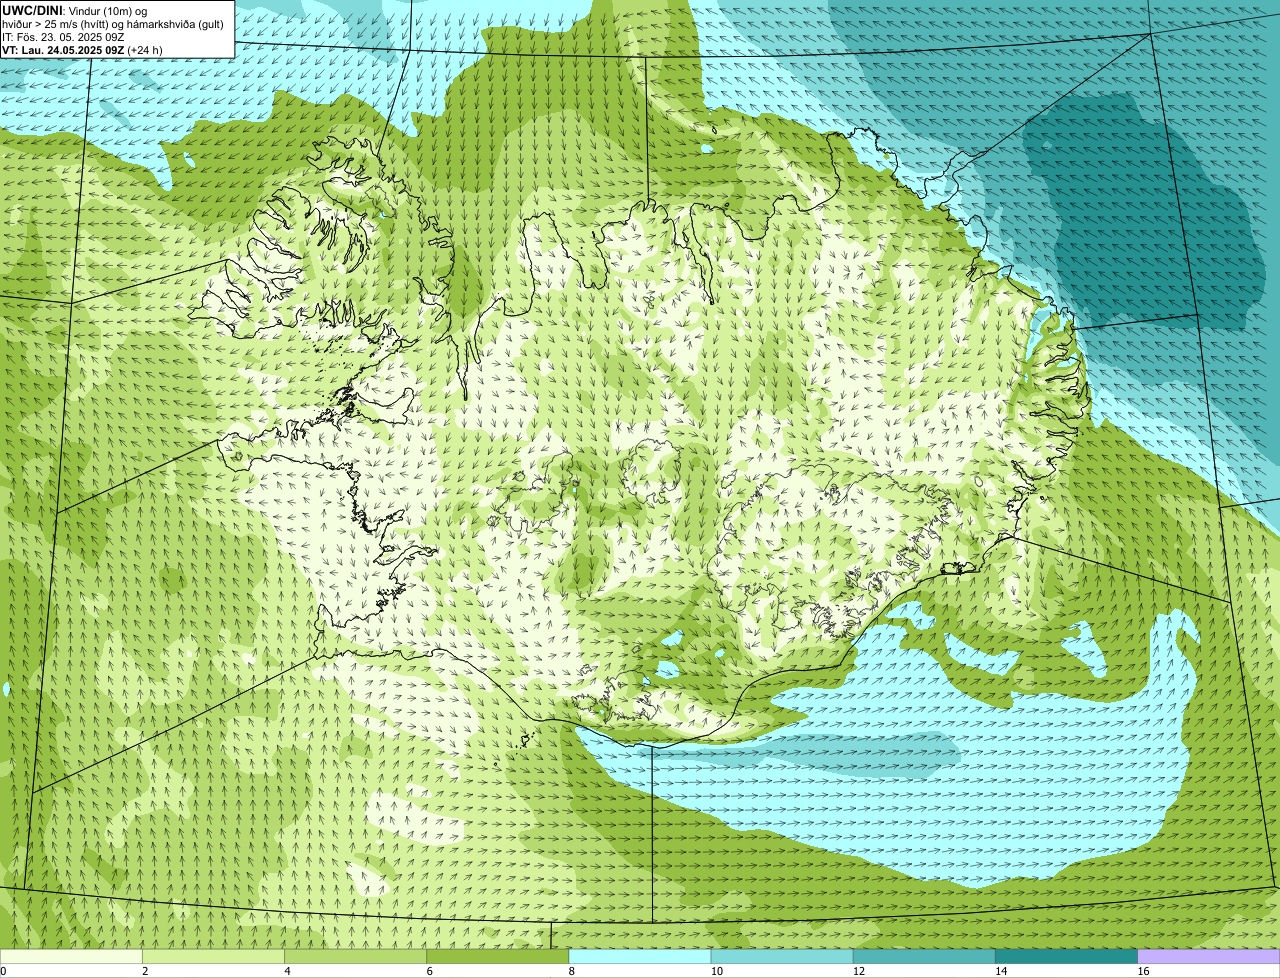
Task: Click the 10–12 m/s turquoise legend swatch
Action: (782, 956)
